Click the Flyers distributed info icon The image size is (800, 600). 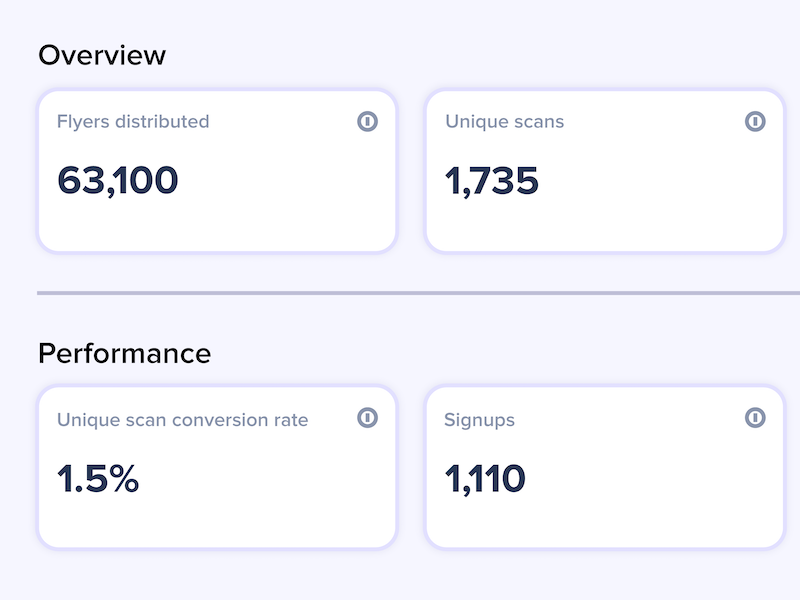click(x=367, y=121)
